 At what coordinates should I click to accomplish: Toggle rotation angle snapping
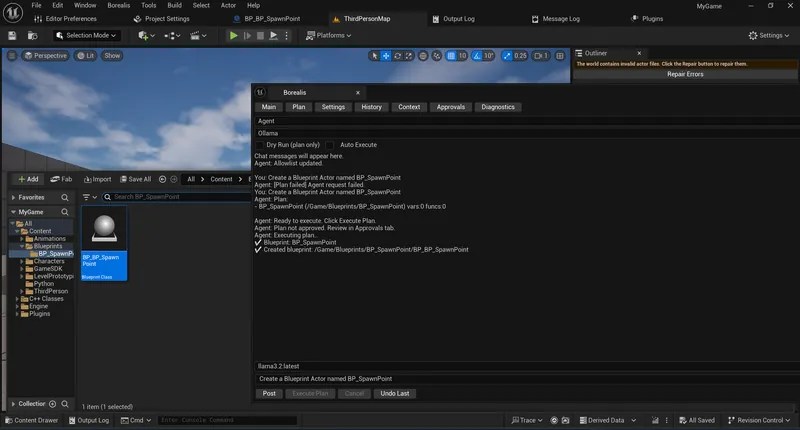(x=477, y=56)
